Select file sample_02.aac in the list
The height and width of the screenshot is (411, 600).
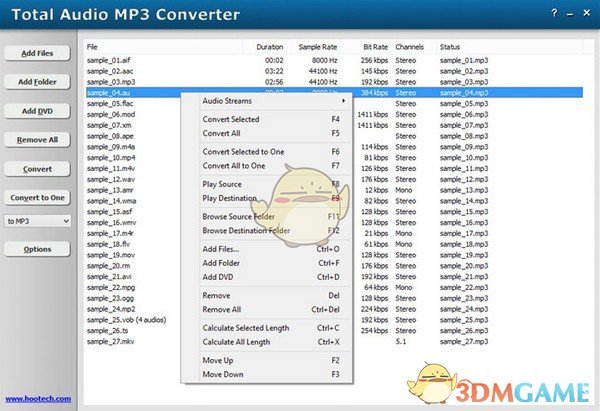[110, 71]
